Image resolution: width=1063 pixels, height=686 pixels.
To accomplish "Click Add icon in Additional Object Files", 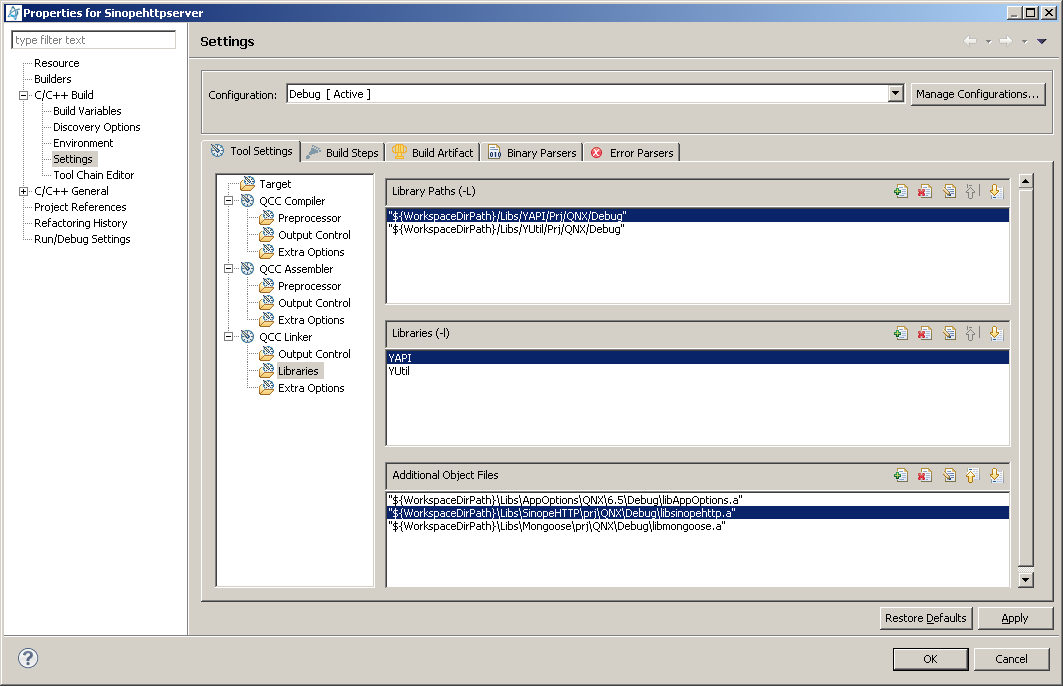I will point(901,476).
